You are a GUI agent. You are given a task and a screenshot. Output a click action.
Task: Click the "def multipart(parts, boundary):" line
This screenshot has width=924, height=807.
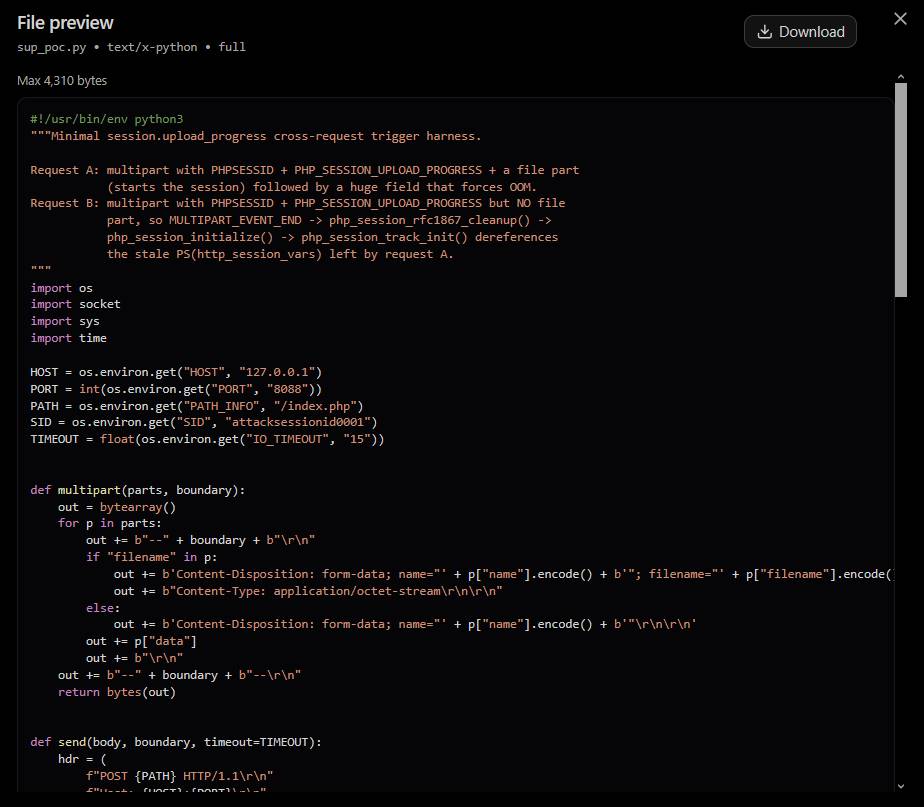click(x=138, y=490)
